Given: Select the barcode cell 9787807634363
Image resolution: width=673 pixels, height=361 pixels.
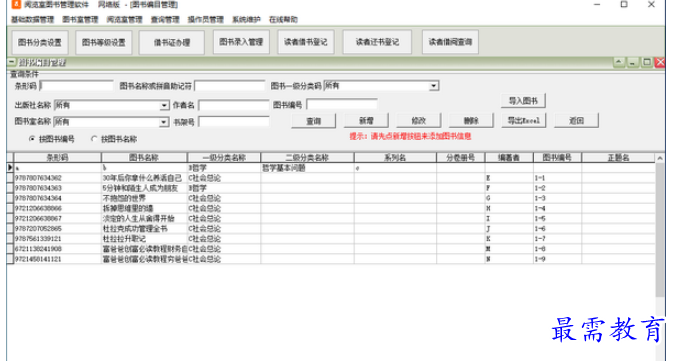Looking at the screenshot, I should coord(58,188).
